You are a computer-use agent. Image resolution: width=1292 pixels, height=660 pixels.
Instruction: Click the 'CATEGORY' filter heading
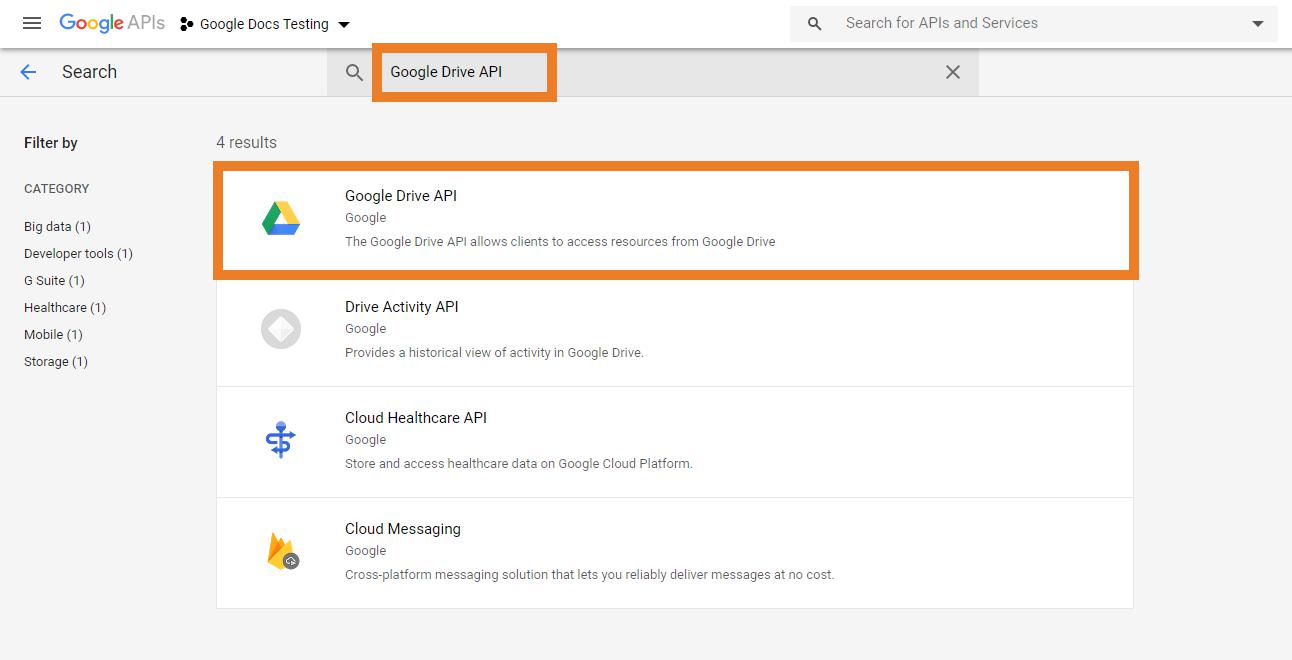point(57,189)
